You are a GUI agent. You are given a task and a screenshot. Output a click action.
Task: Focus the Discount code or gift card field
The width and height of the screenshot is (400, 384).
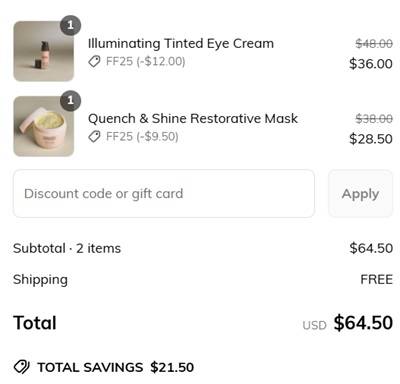click(164, 194)
